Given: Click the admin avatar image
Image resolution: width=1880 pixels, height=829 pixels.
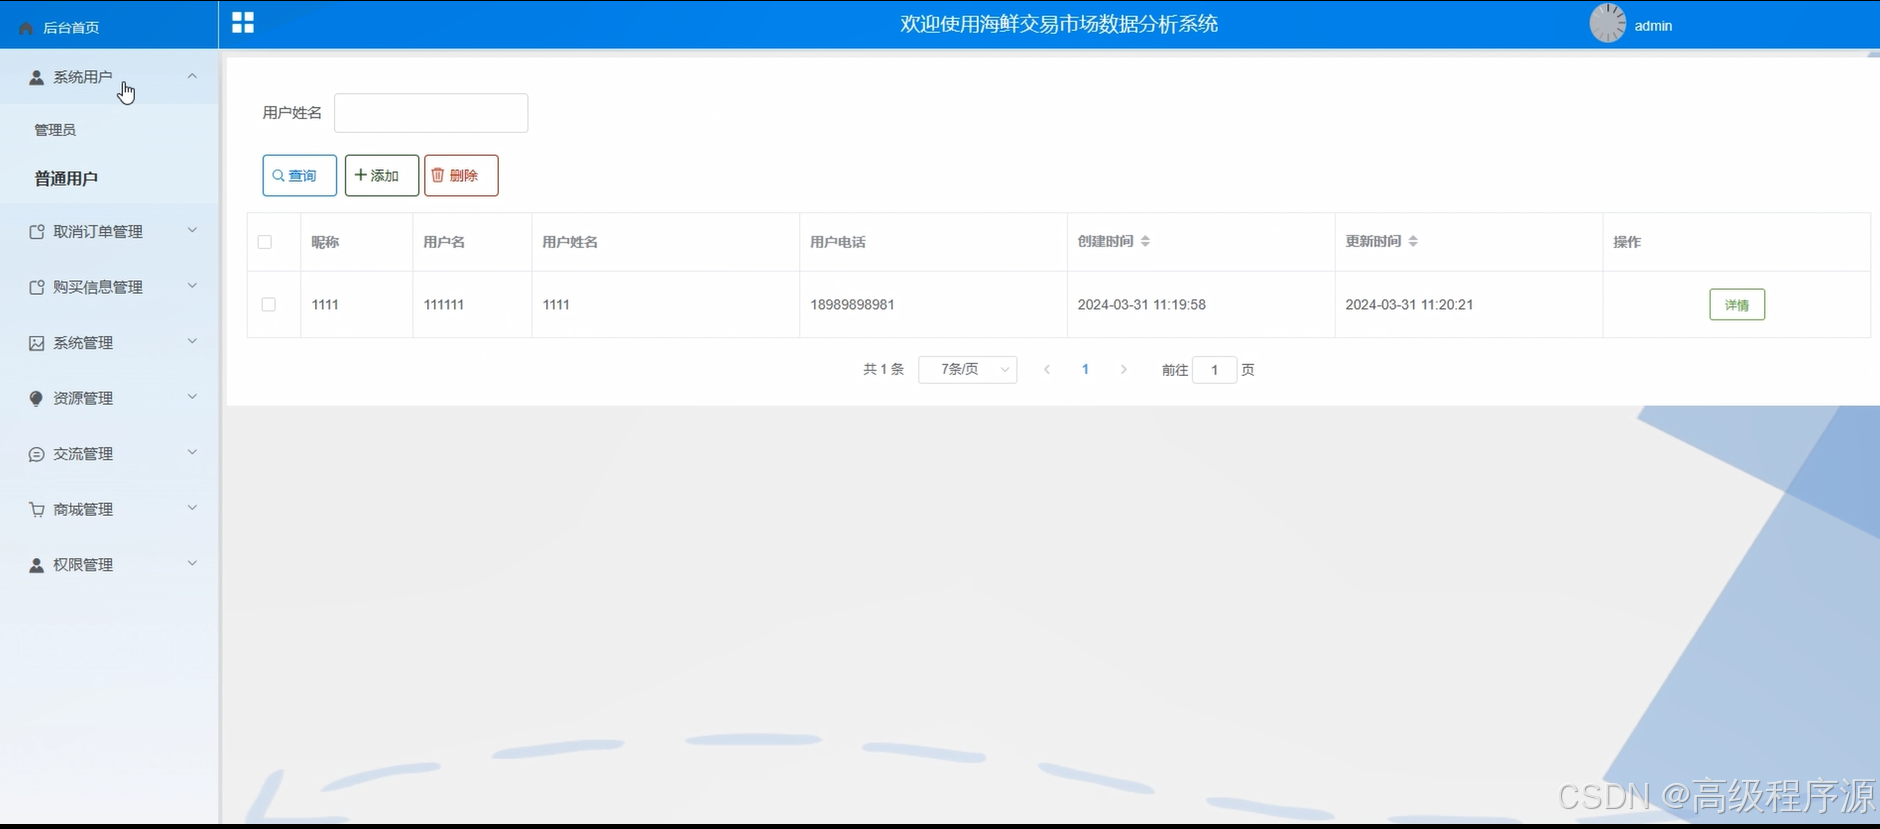Looking at the screenshot, I should click(x=1608, y=23).
